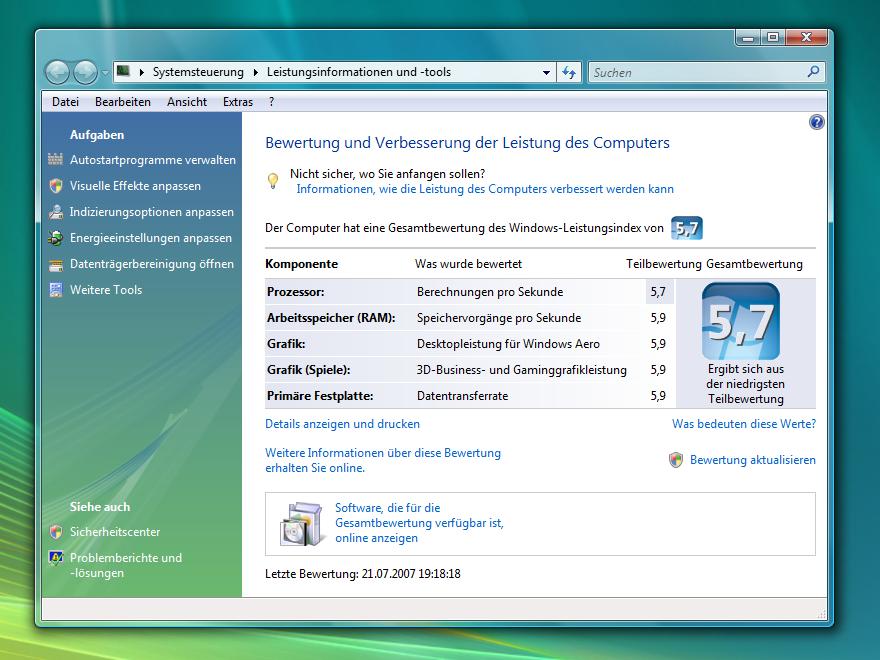Click the shield icon beside Visuelle Effekte
880x660 pixels.
(x=56, y=186)
